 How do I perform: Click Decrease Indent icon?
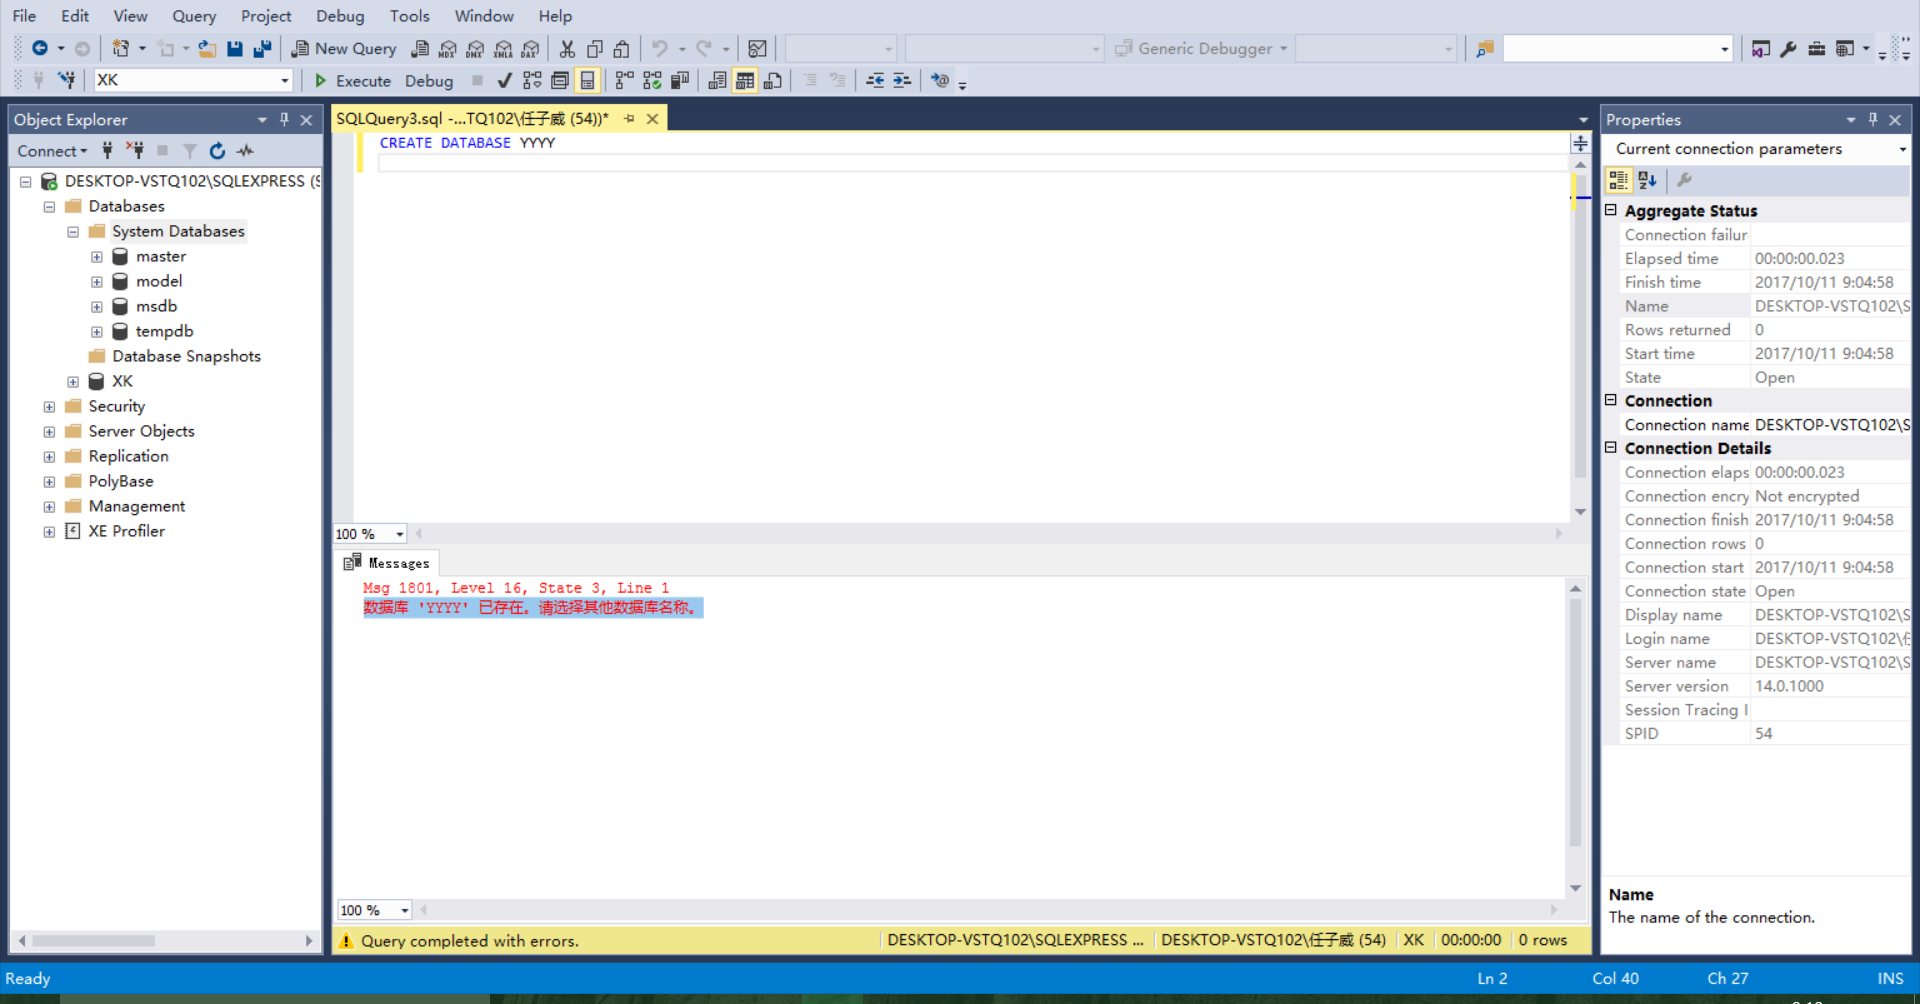pos(875,80)
